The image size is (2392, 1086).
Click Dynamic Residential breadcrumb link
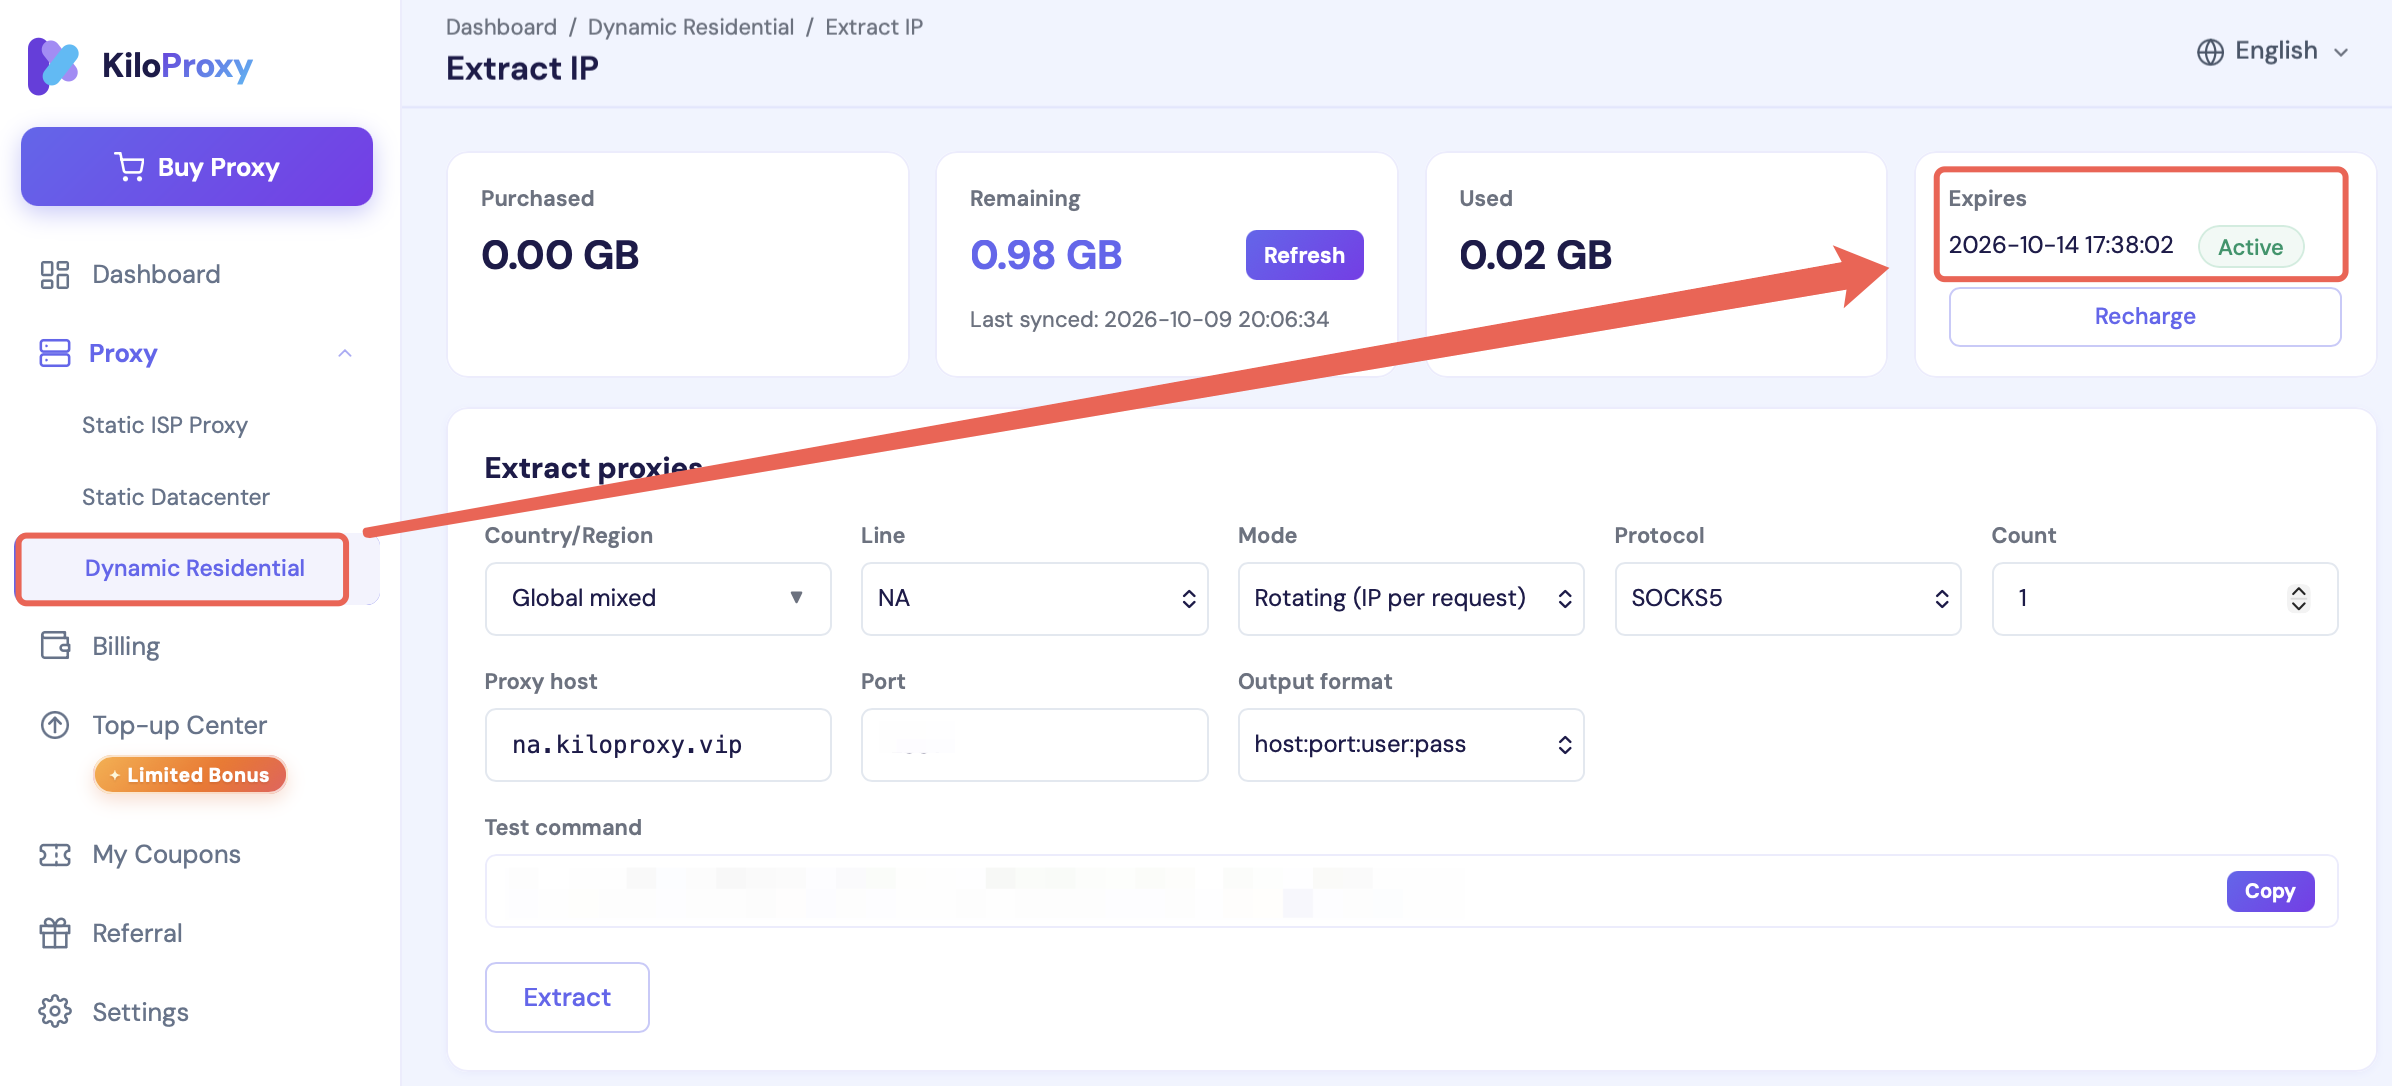[x=691, y=27]
